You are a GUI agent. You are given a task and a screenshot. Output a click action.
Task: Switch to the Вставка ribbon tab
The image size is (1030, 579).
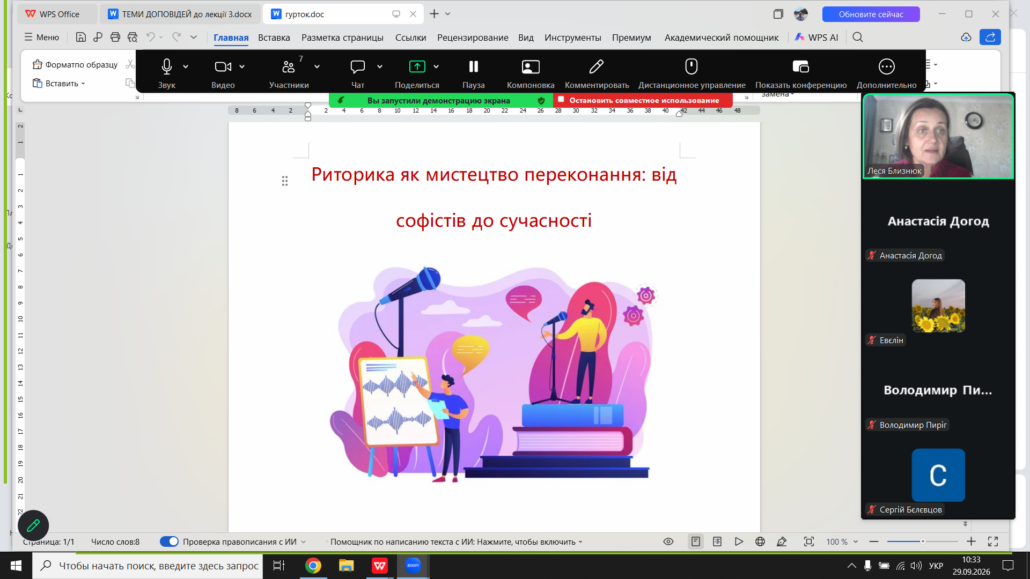click(274, 37)
